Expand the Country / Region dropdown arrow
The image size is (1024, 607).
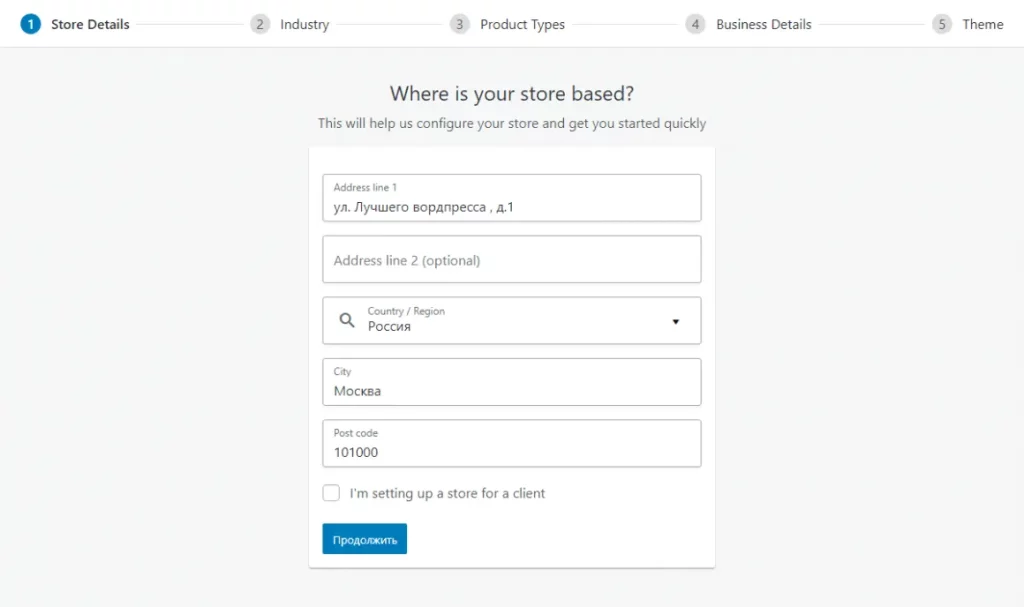point(675,321)
